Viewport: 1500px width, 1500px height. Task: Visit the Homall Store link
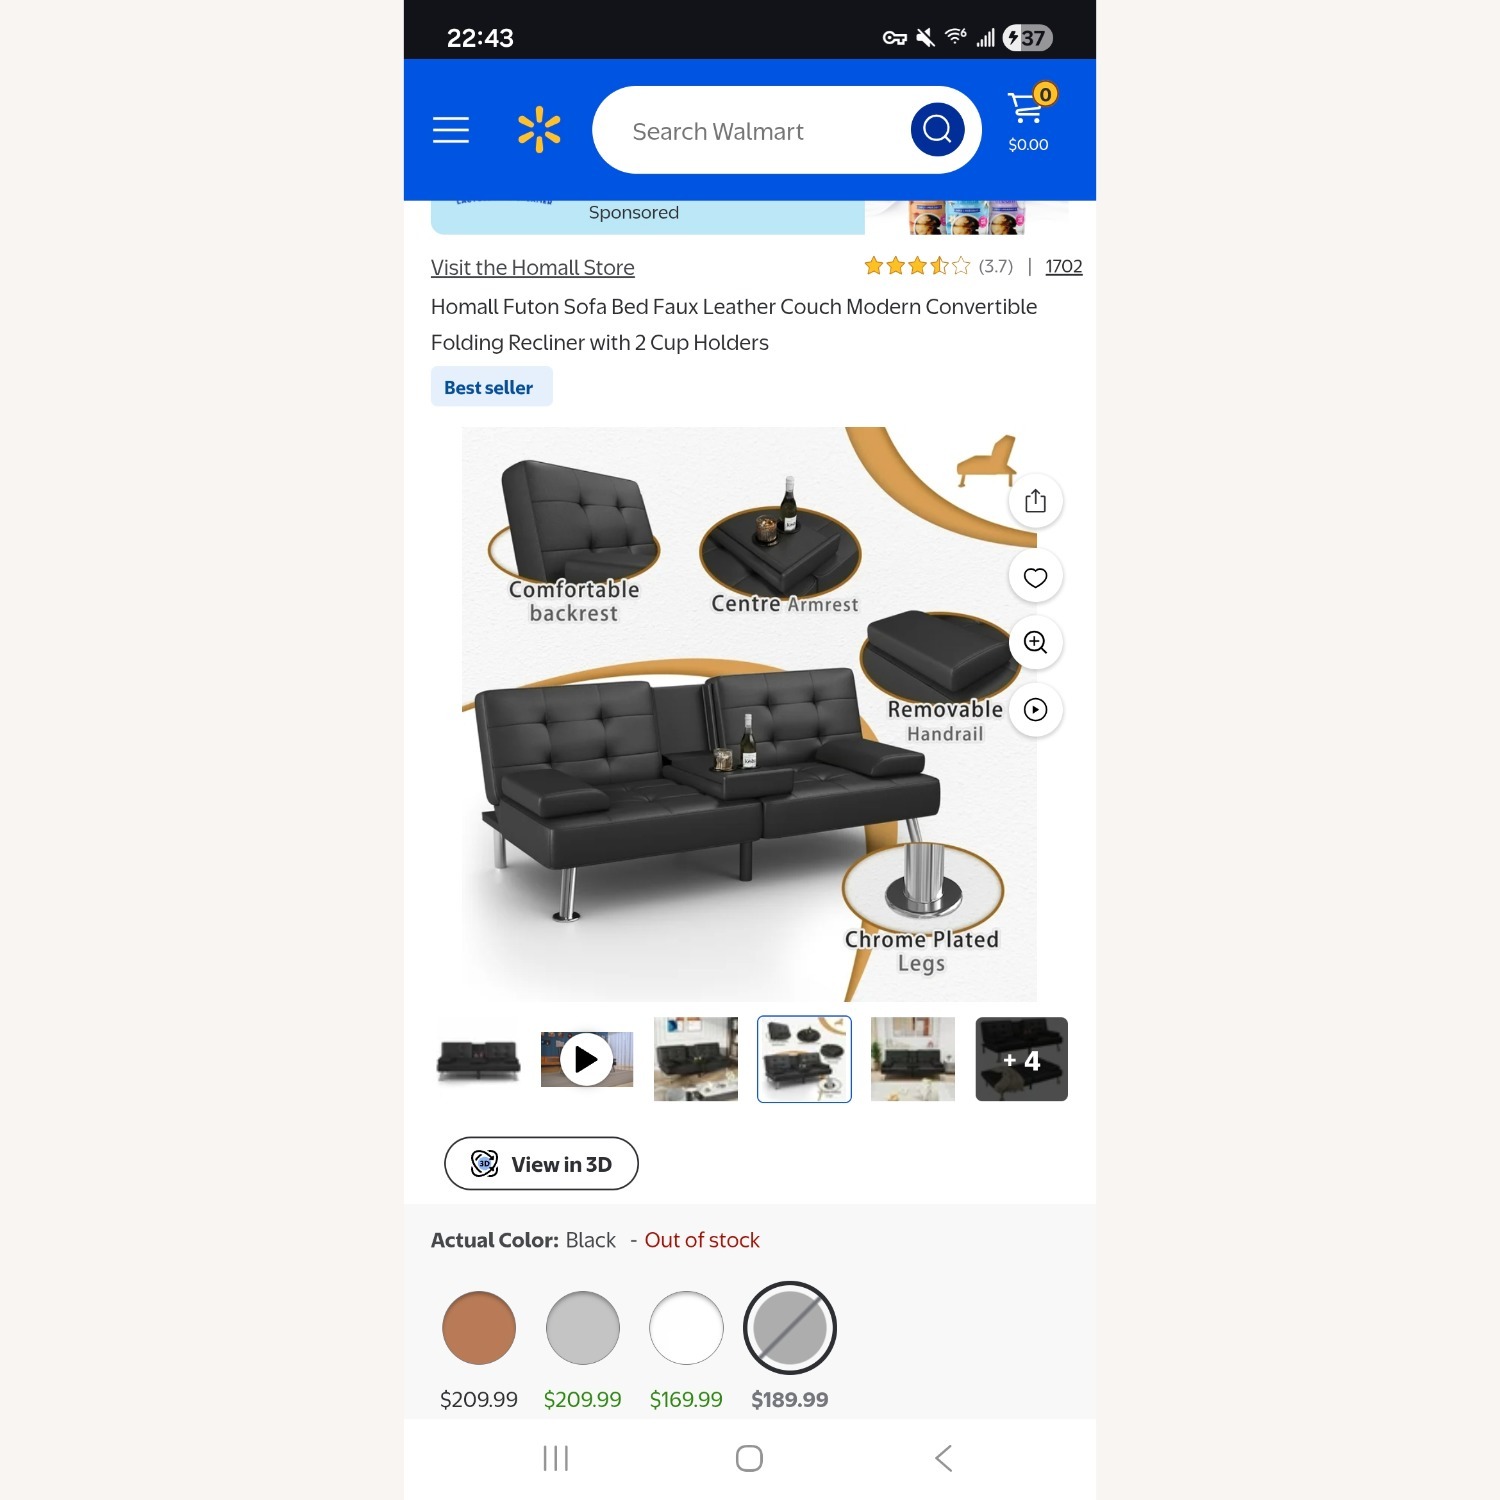[533, 268]
